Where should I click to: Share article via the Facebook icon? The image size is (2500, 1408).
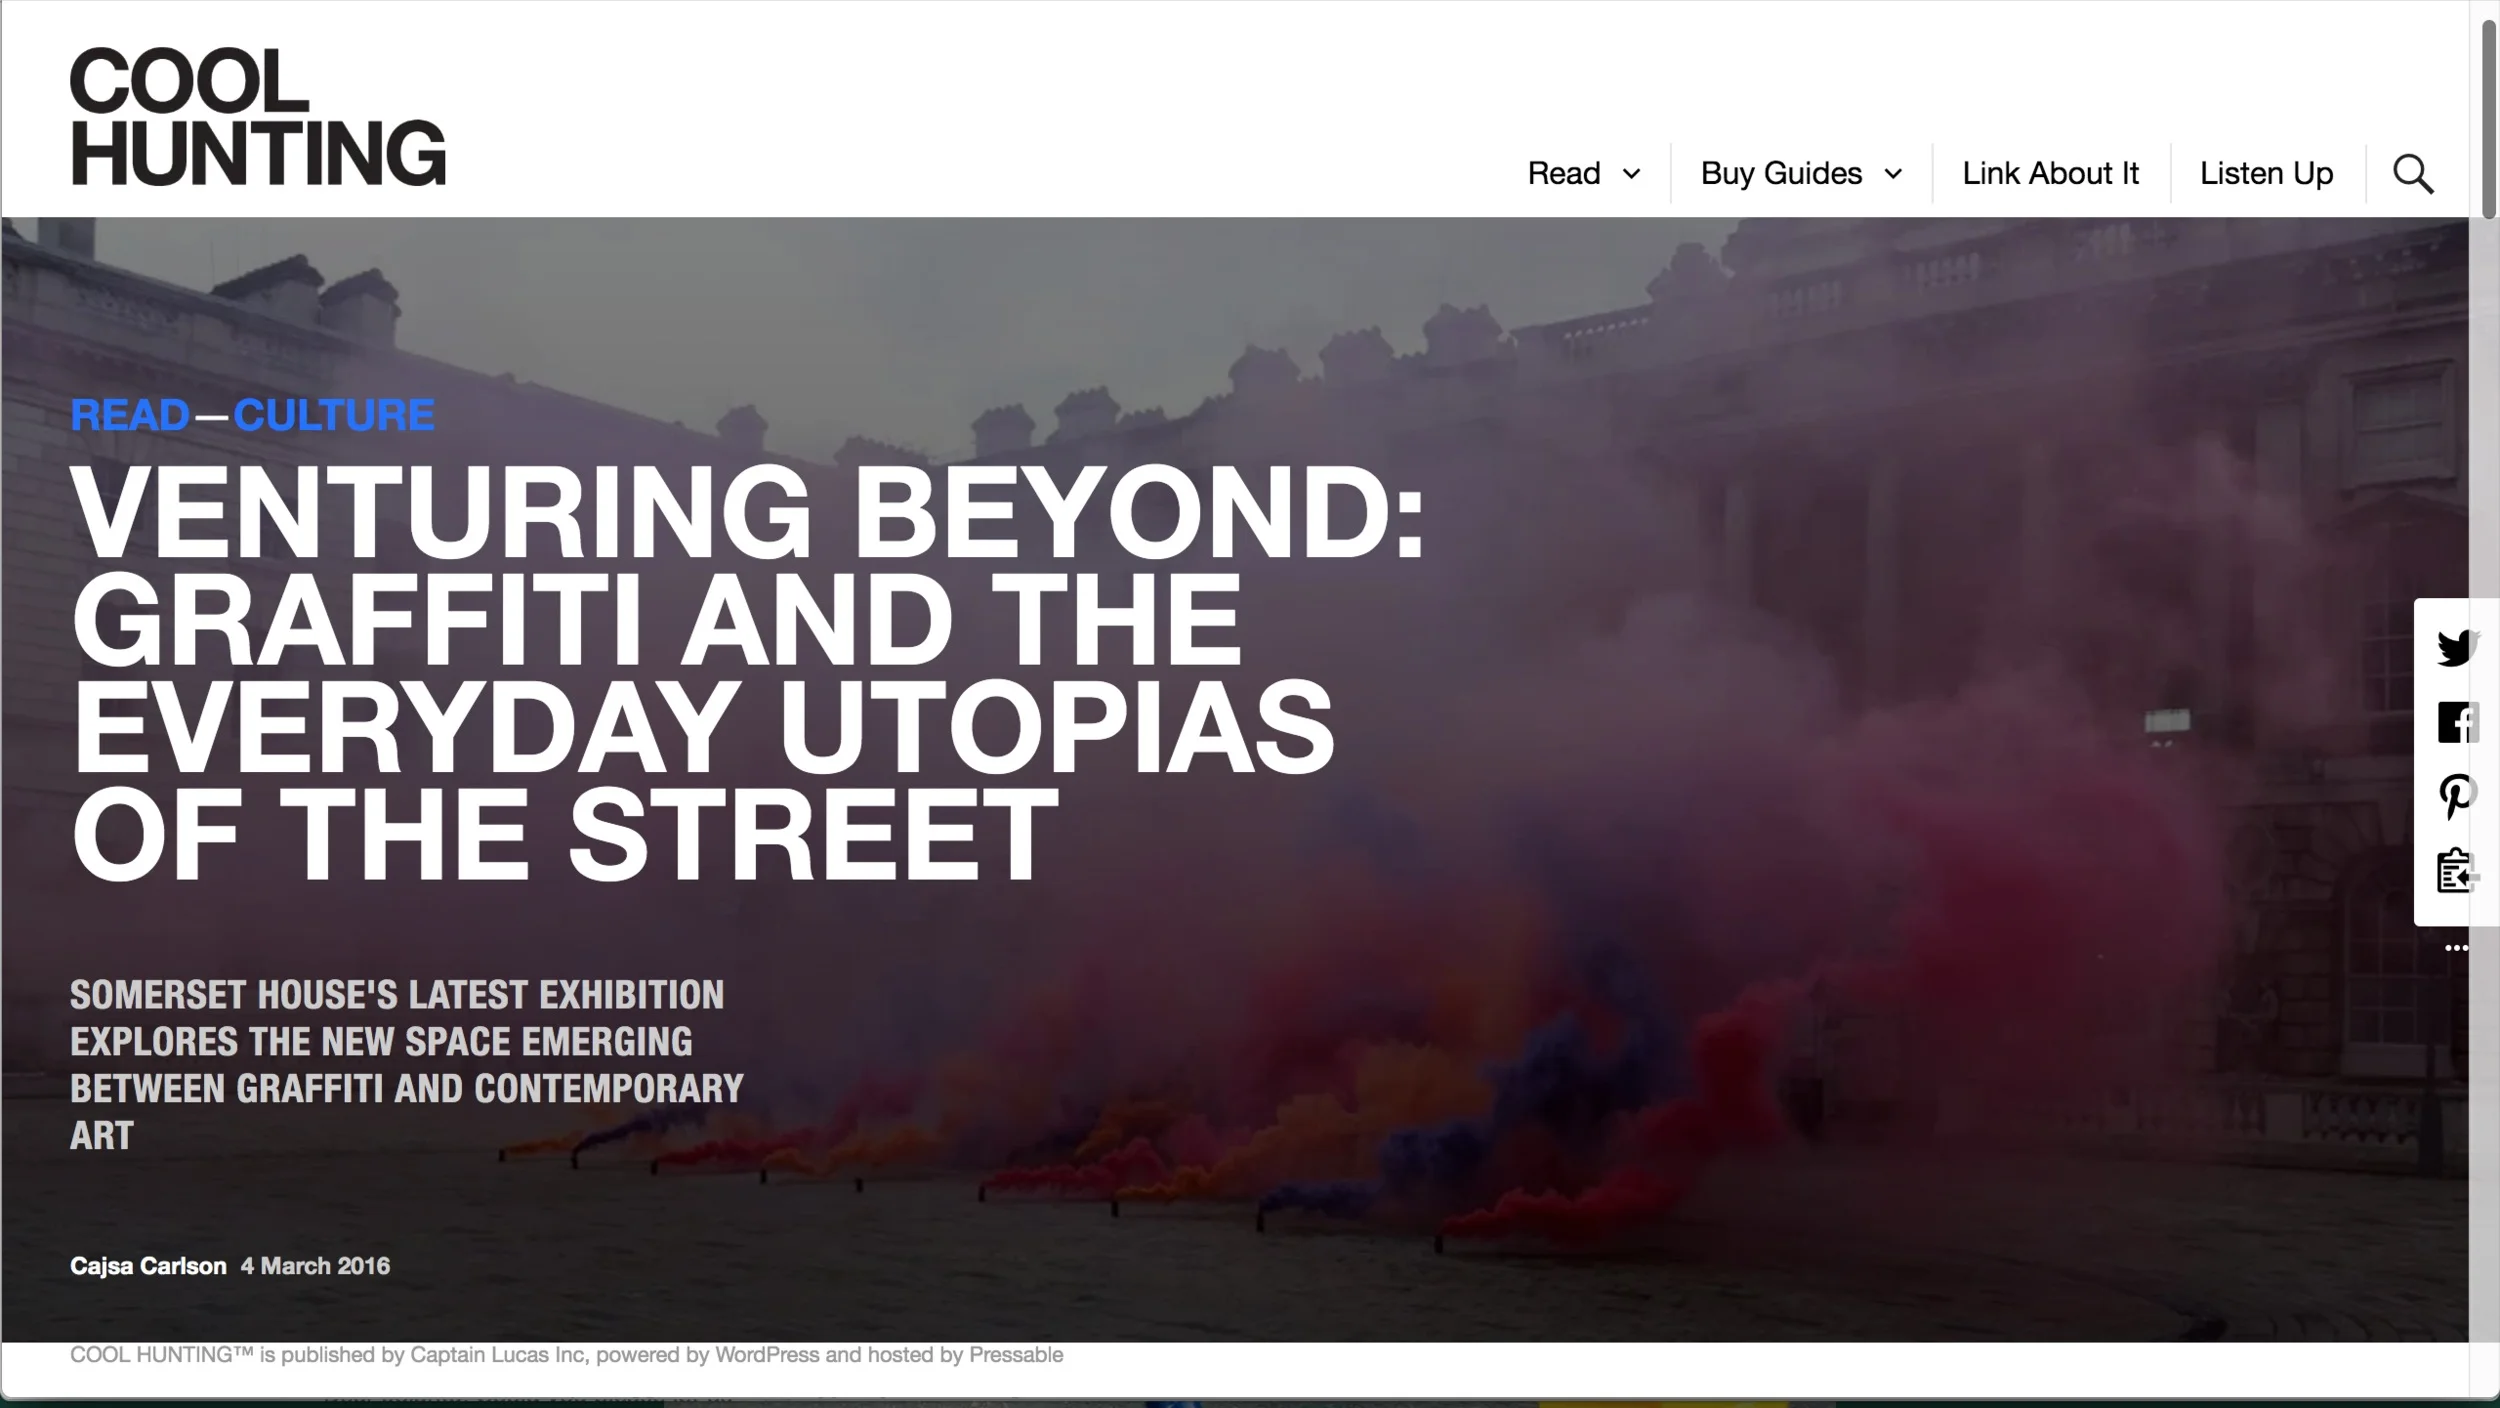pyautogui.click(x=2456, y=723)
